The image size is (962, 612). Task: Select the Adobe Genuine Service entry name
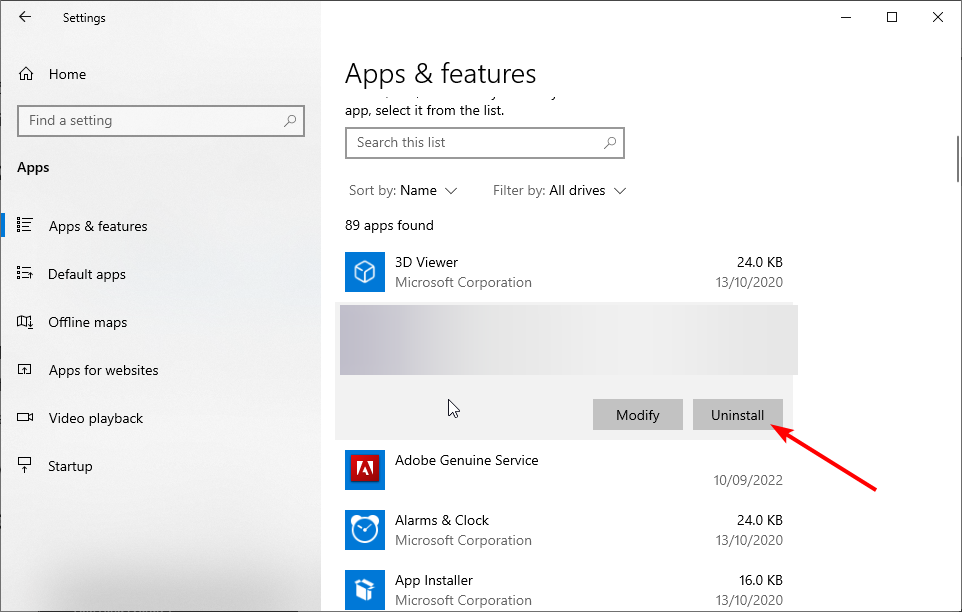(467, 461)
